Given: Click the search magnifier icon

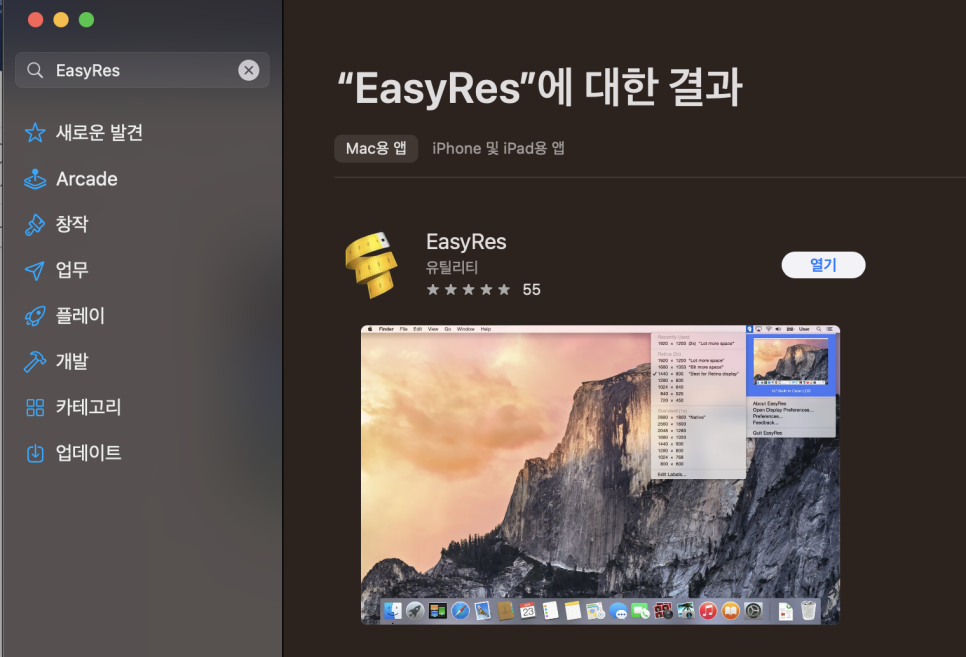Looking at the screenshot, I should pos(35,70).
